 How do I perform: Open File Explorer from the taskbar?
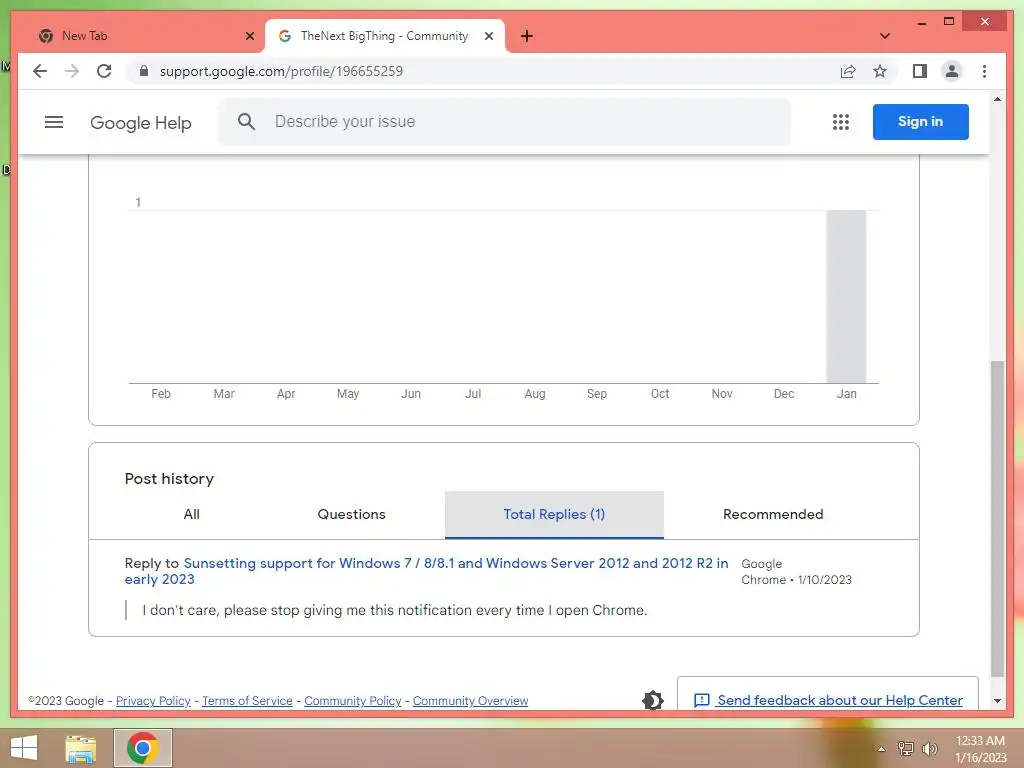click(x=81, y=748)
